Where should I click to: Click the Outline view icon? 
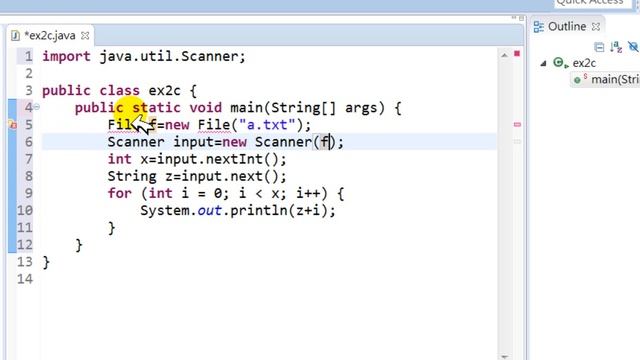(x=538, y=27)
